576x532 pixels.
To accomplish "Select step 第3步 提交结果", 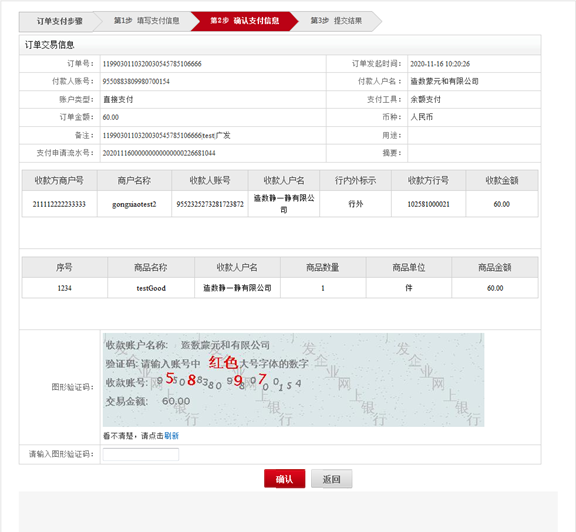I will pos(336,21).
